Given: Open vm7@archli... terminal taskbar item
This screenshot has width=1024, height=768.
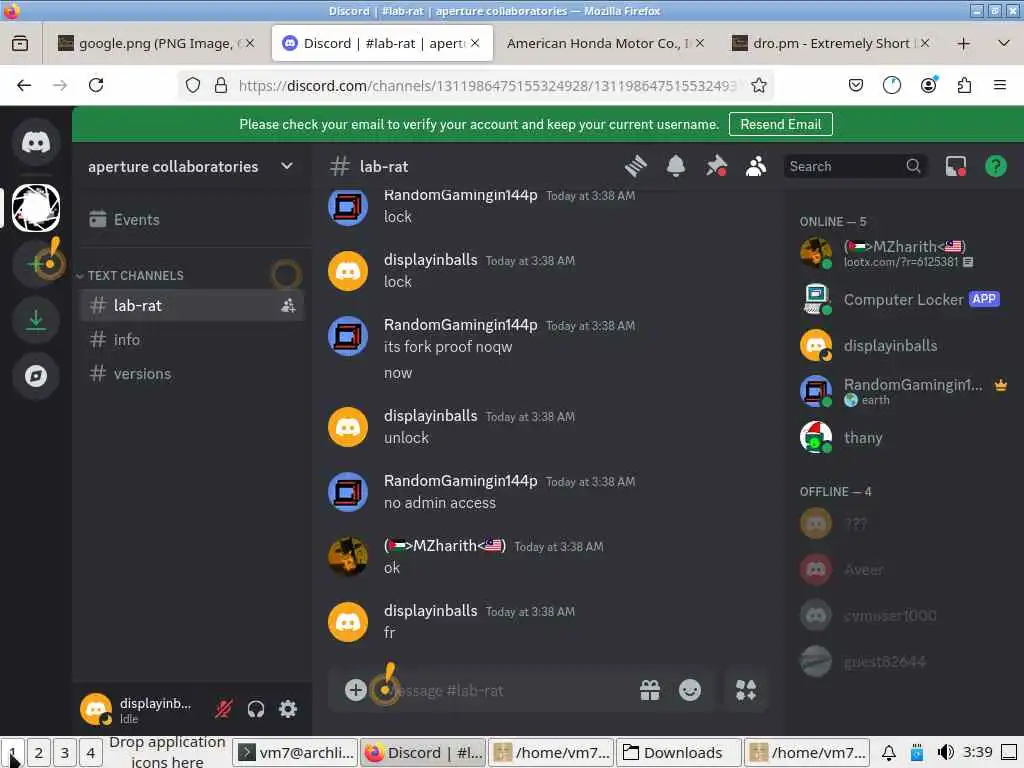Looking at the screenshot, I should tap(296, 753).
